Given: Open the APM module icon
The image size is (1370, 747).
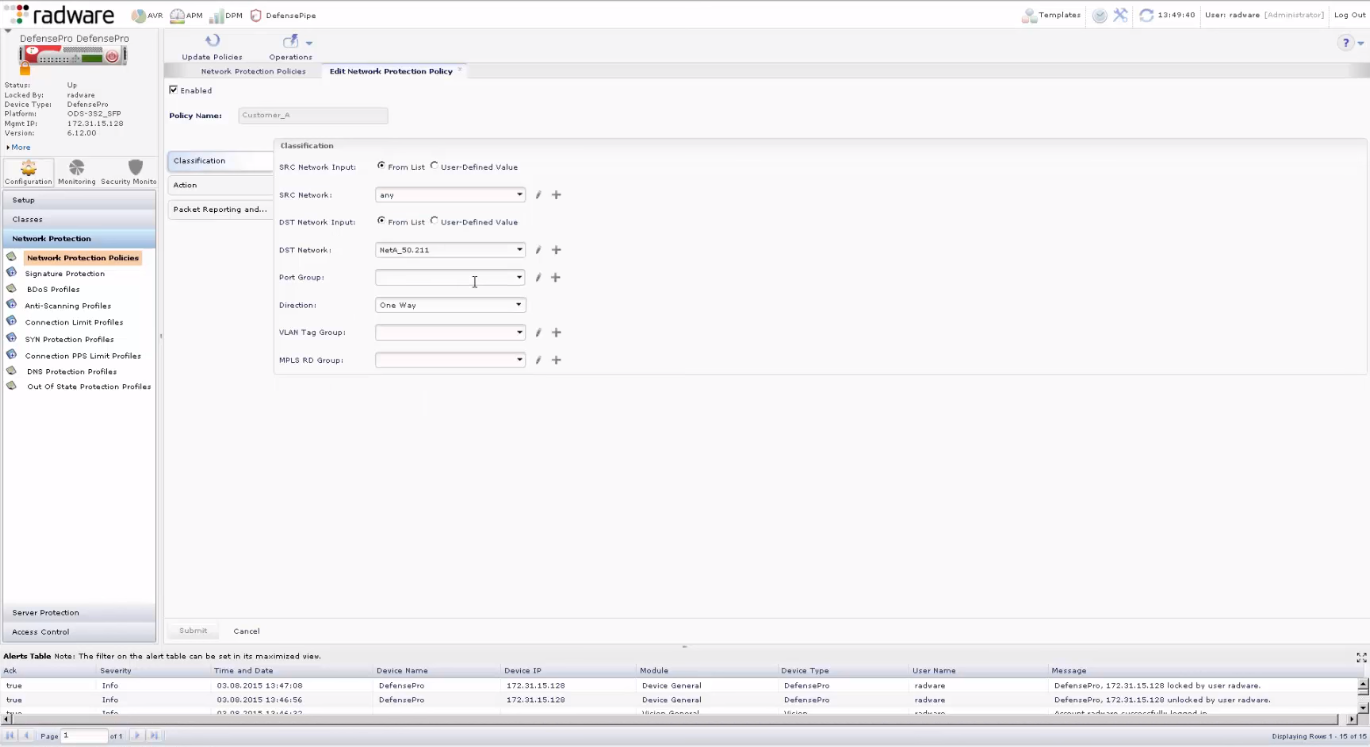Looking at the screenshot, I should 177,15.
